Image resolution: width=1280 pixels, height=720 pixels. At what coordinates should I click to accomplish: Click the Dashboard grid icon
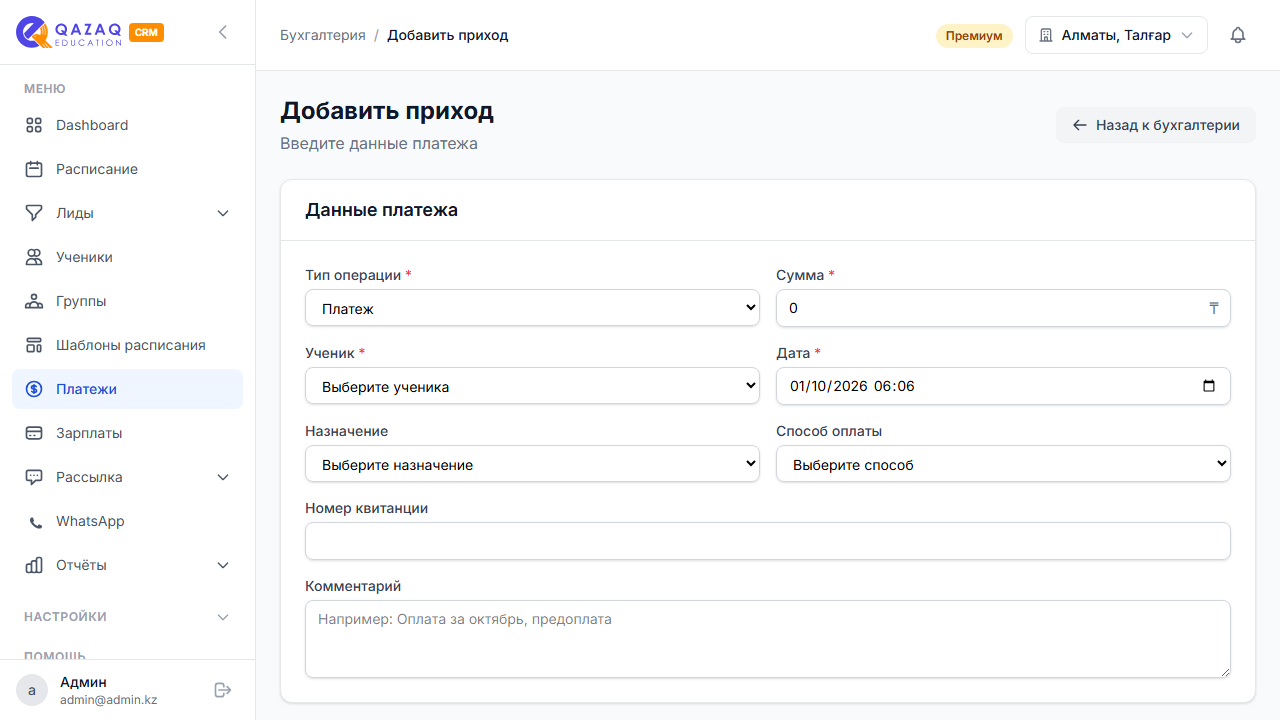34,125
